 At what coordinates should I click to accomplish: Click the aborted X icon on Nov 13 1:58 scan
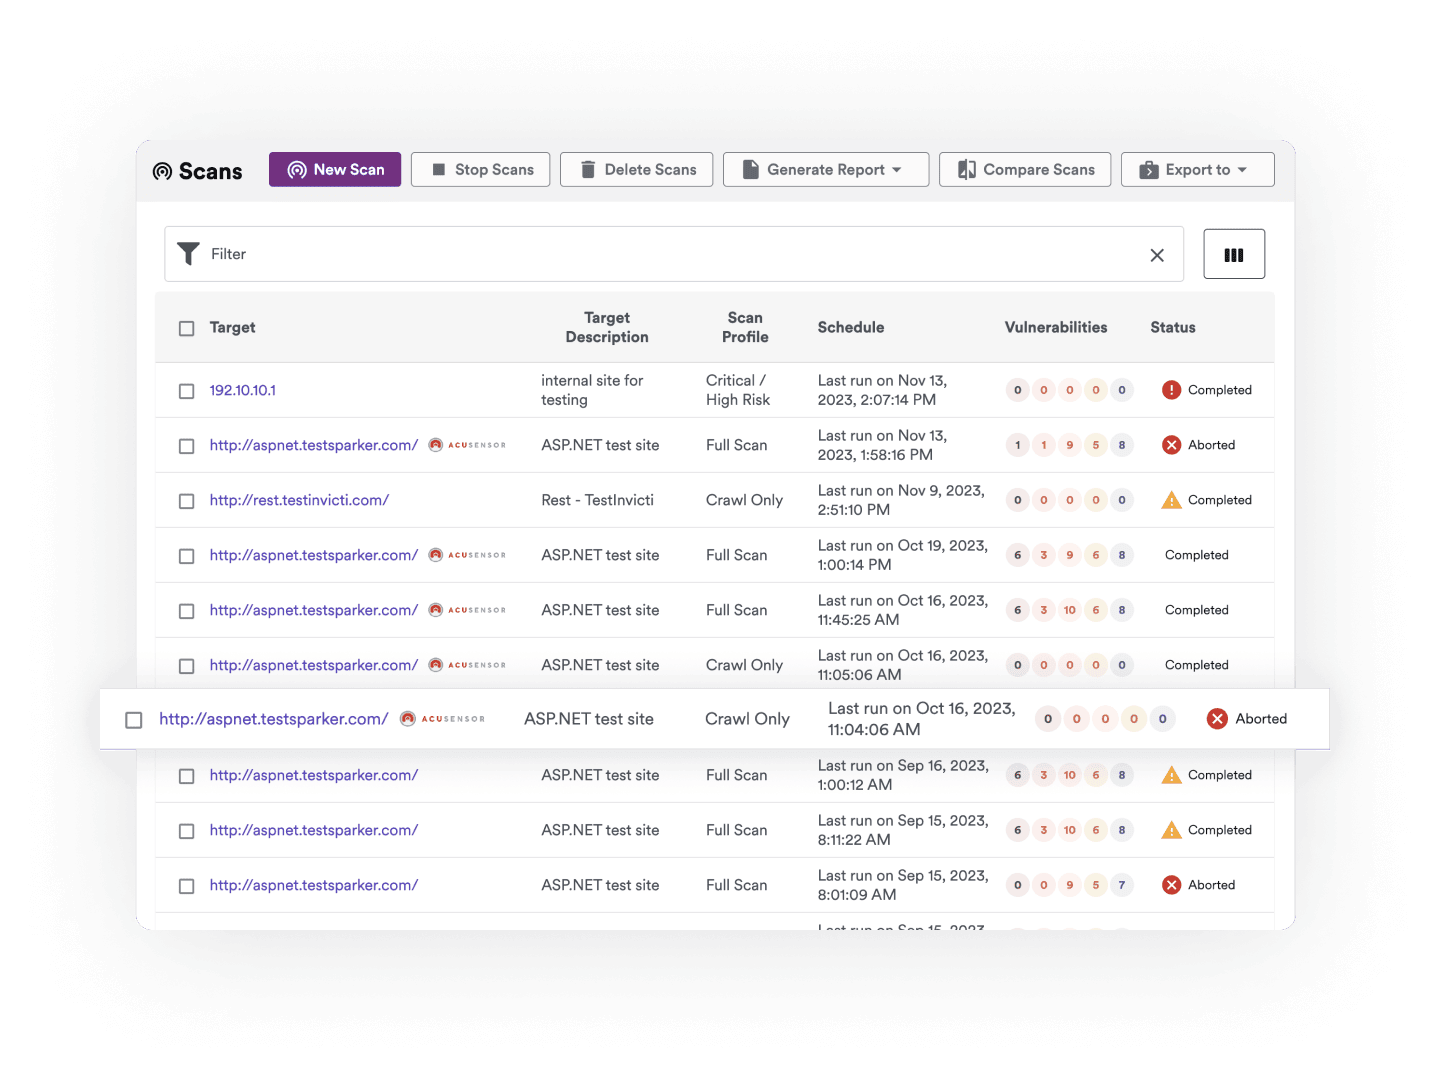[1171, 445]
